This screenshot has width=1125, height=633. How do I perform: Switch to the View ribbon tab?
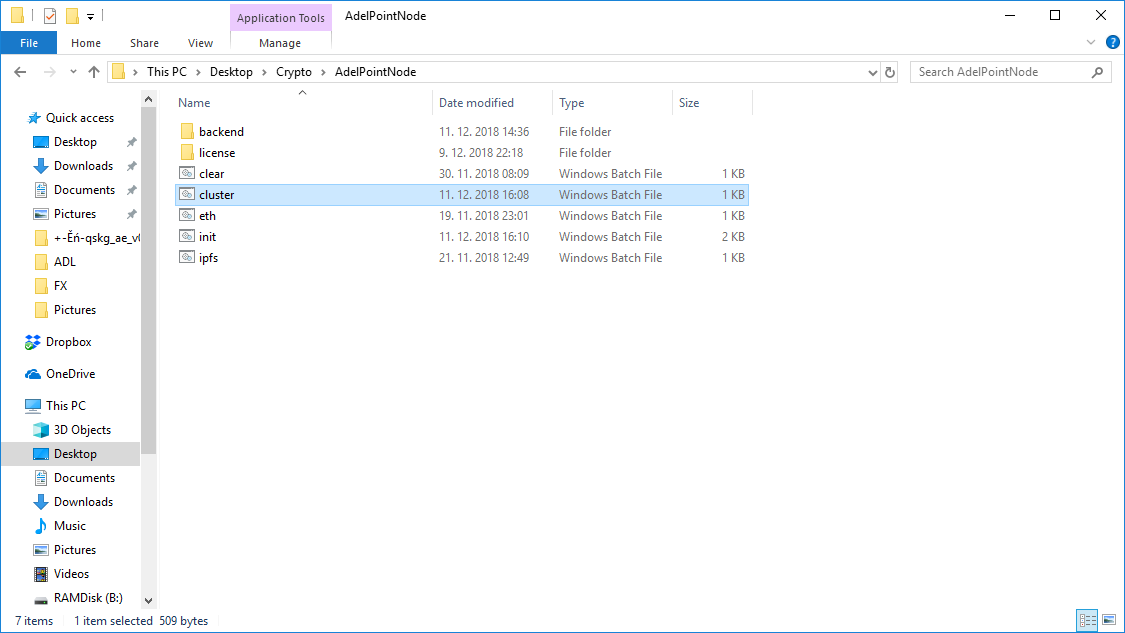[x=200, y=43]
